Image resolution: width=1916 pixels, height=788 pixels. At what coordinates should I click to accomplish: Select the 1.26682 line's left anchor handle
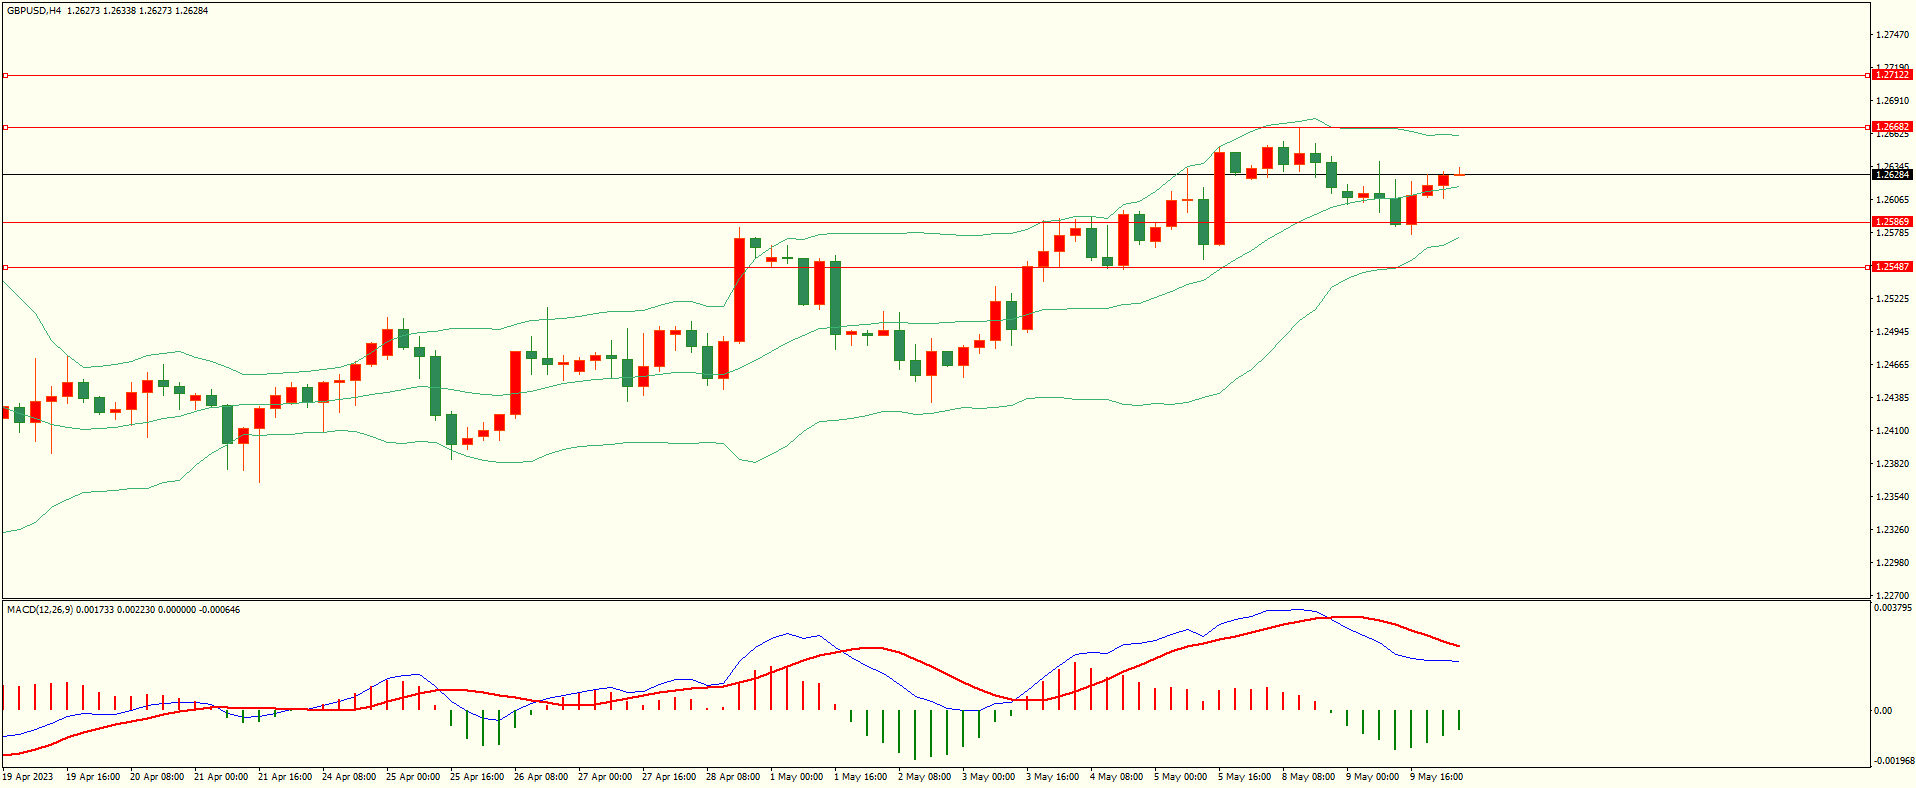click(x=5, y=127)
